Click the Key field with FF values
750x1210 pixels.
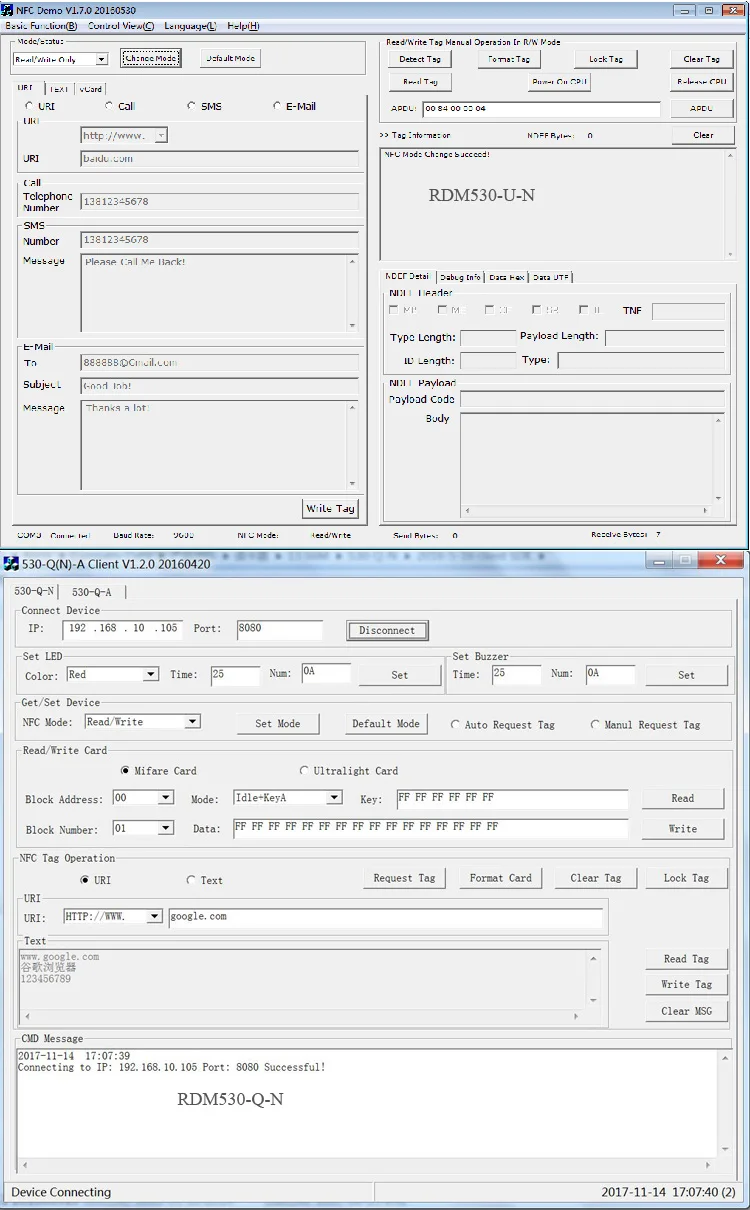[512, 798]
